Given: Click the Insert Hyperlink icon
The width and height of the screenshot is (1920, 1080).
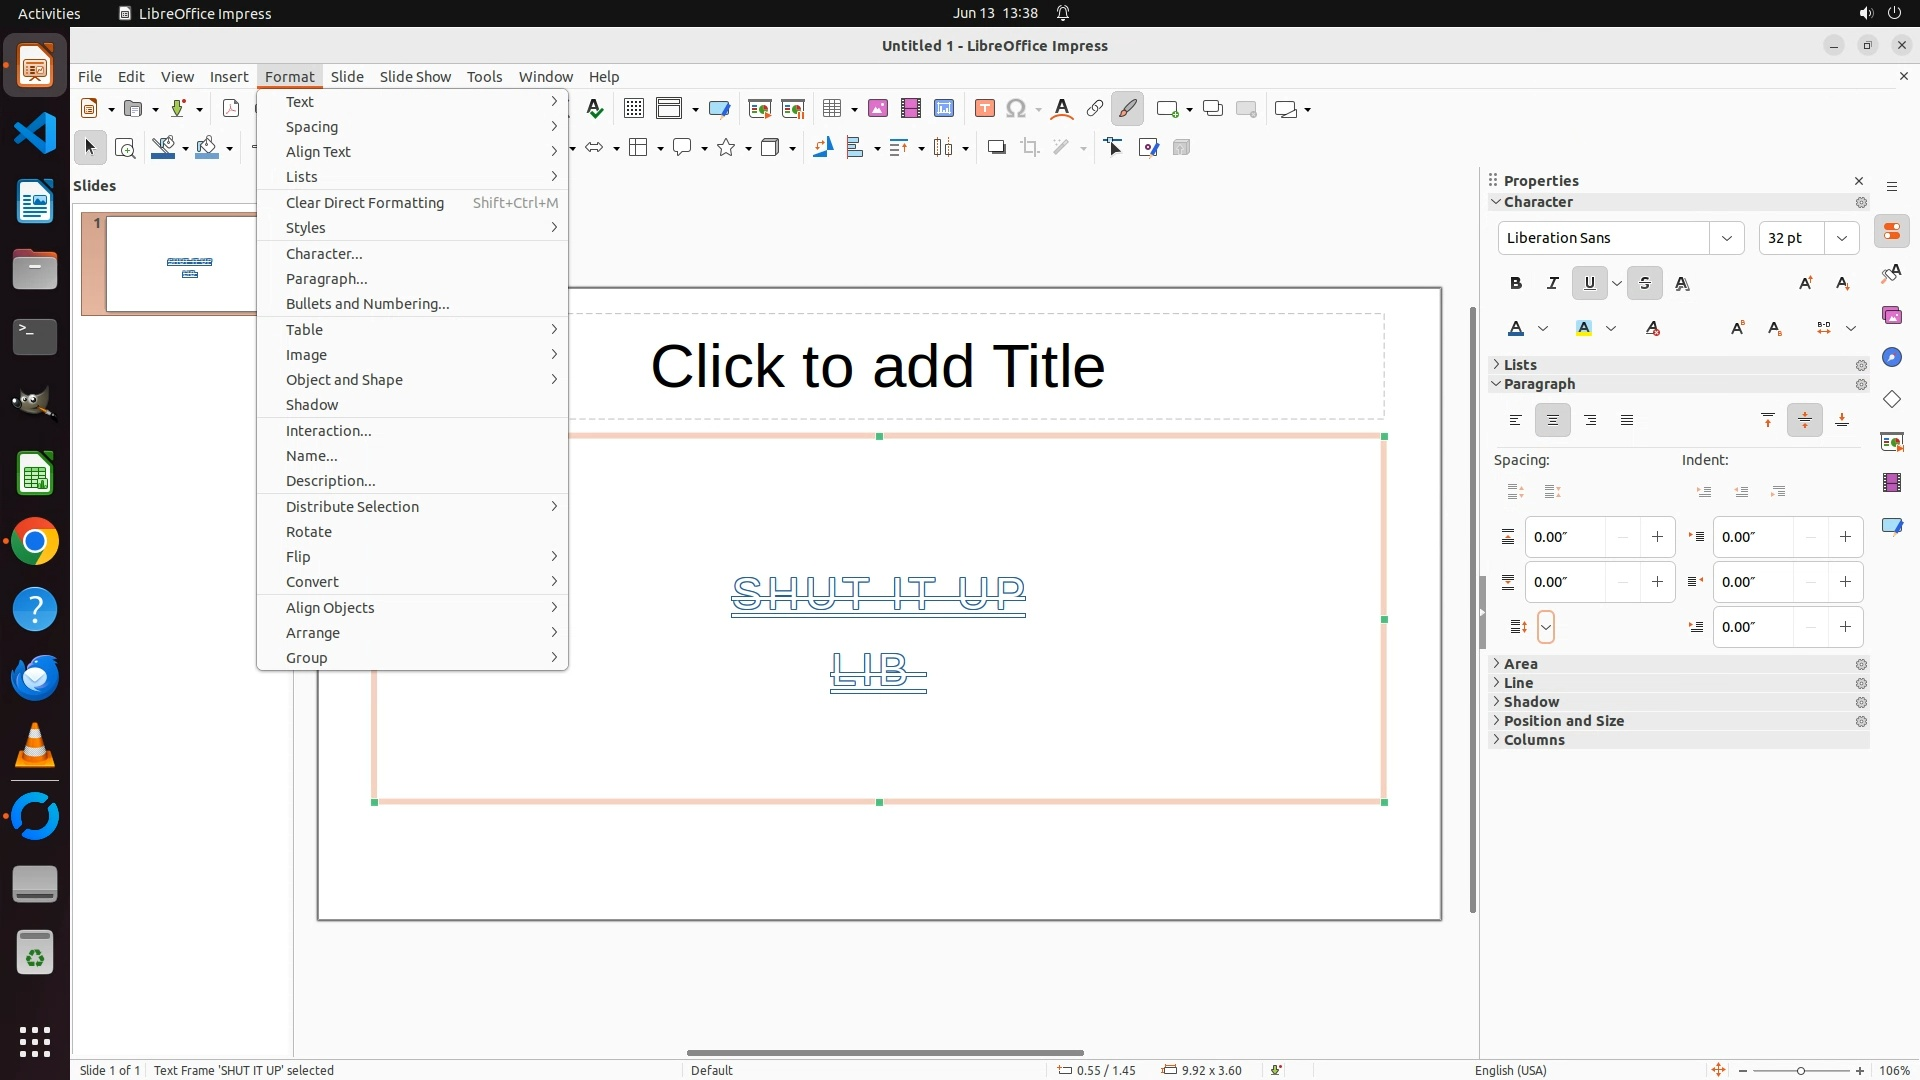Looking at the screenshot, I should click(x=1095, y=109).
